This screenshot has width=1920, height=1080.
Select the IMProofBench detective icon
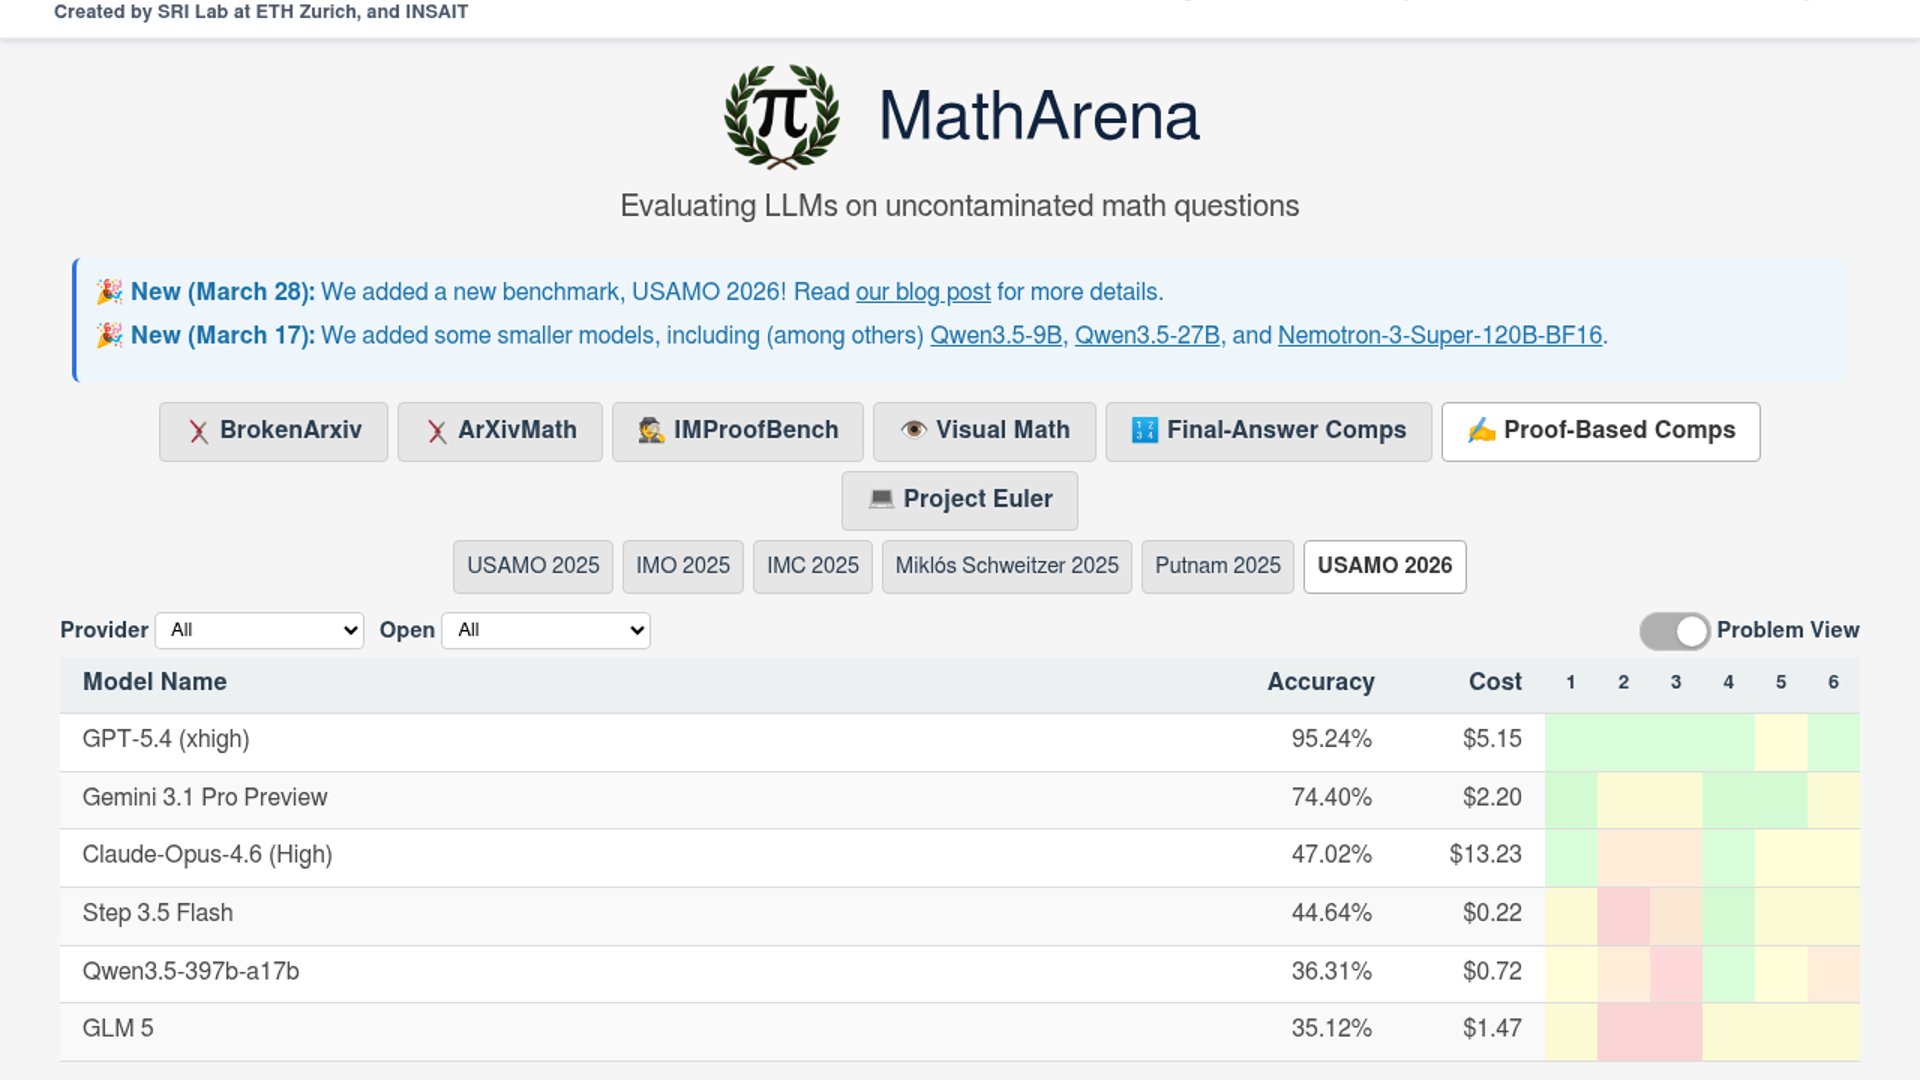click(651, 431)
